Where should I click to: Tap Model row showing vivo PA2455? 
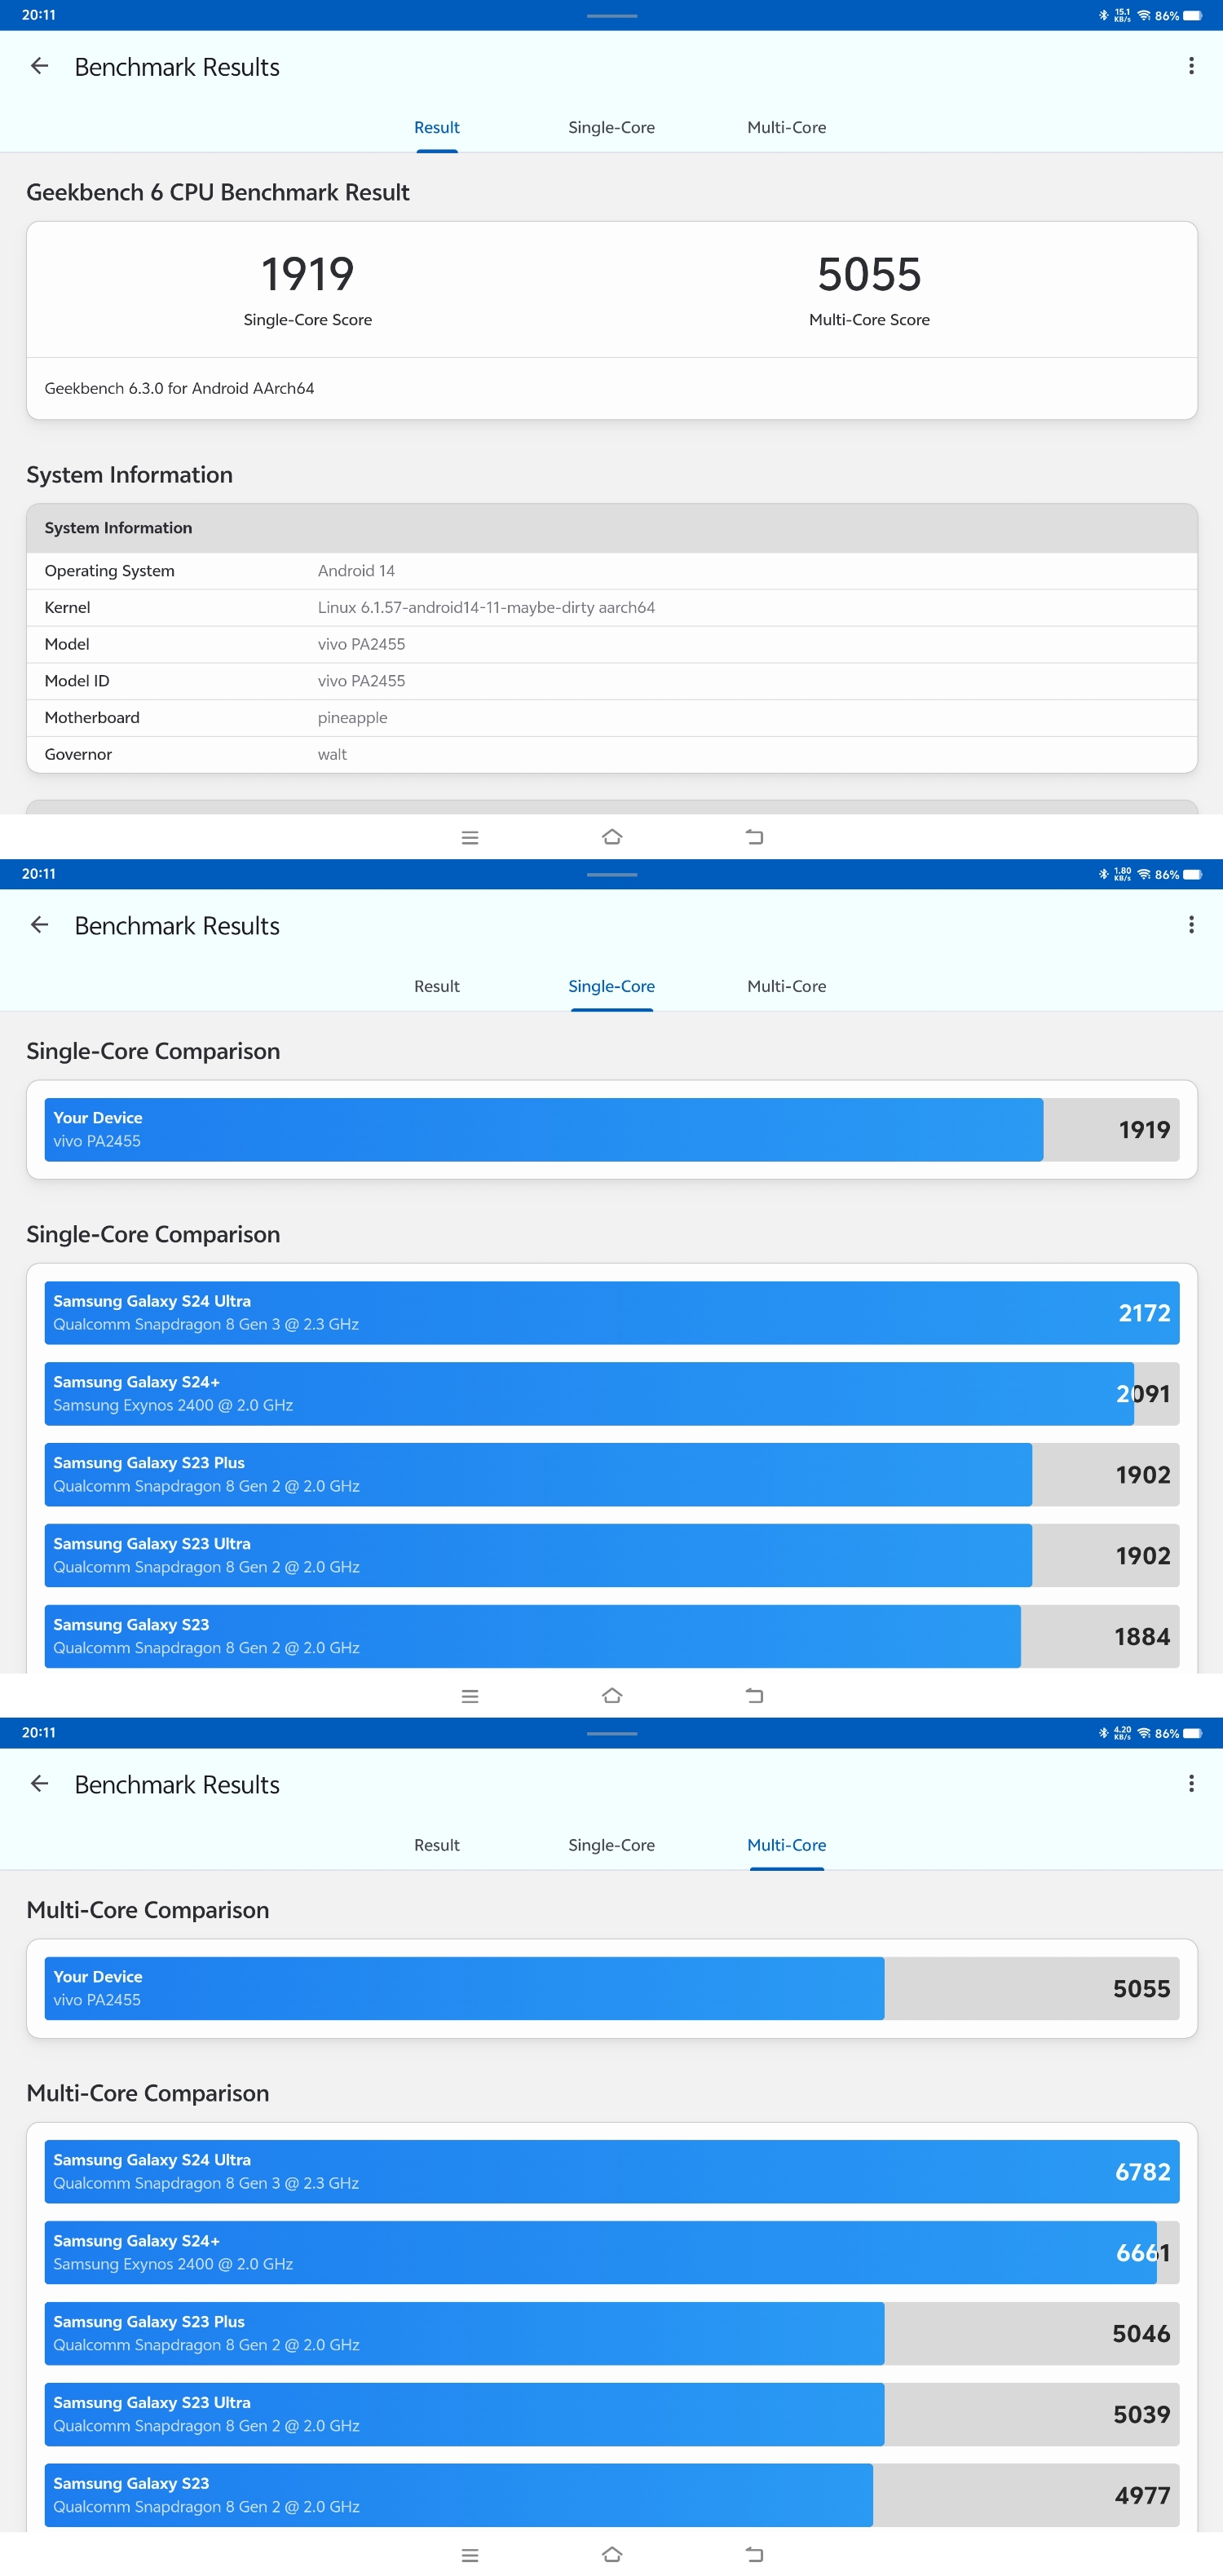pyautogui.click(x=612, y=645)
